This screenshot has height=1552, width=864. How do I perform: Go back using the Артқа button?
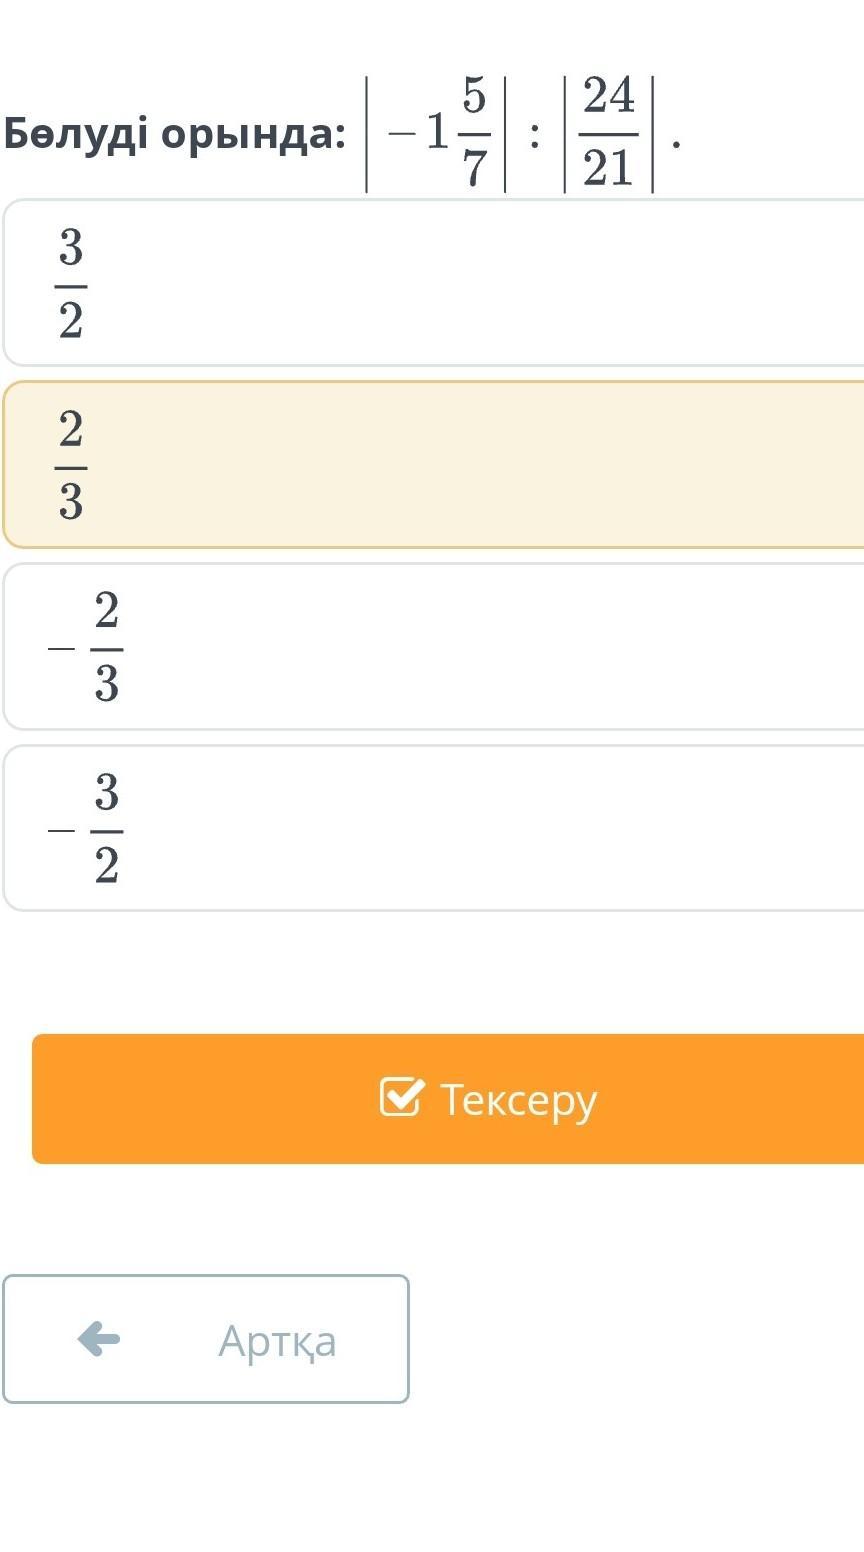click(x=206, y=1339)
